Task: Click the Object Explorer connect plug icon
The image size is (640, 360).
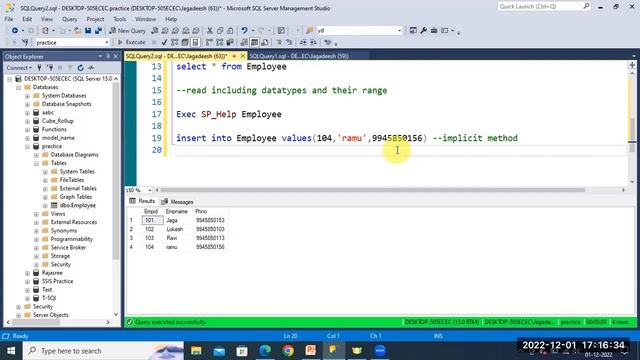Action: 40,68
